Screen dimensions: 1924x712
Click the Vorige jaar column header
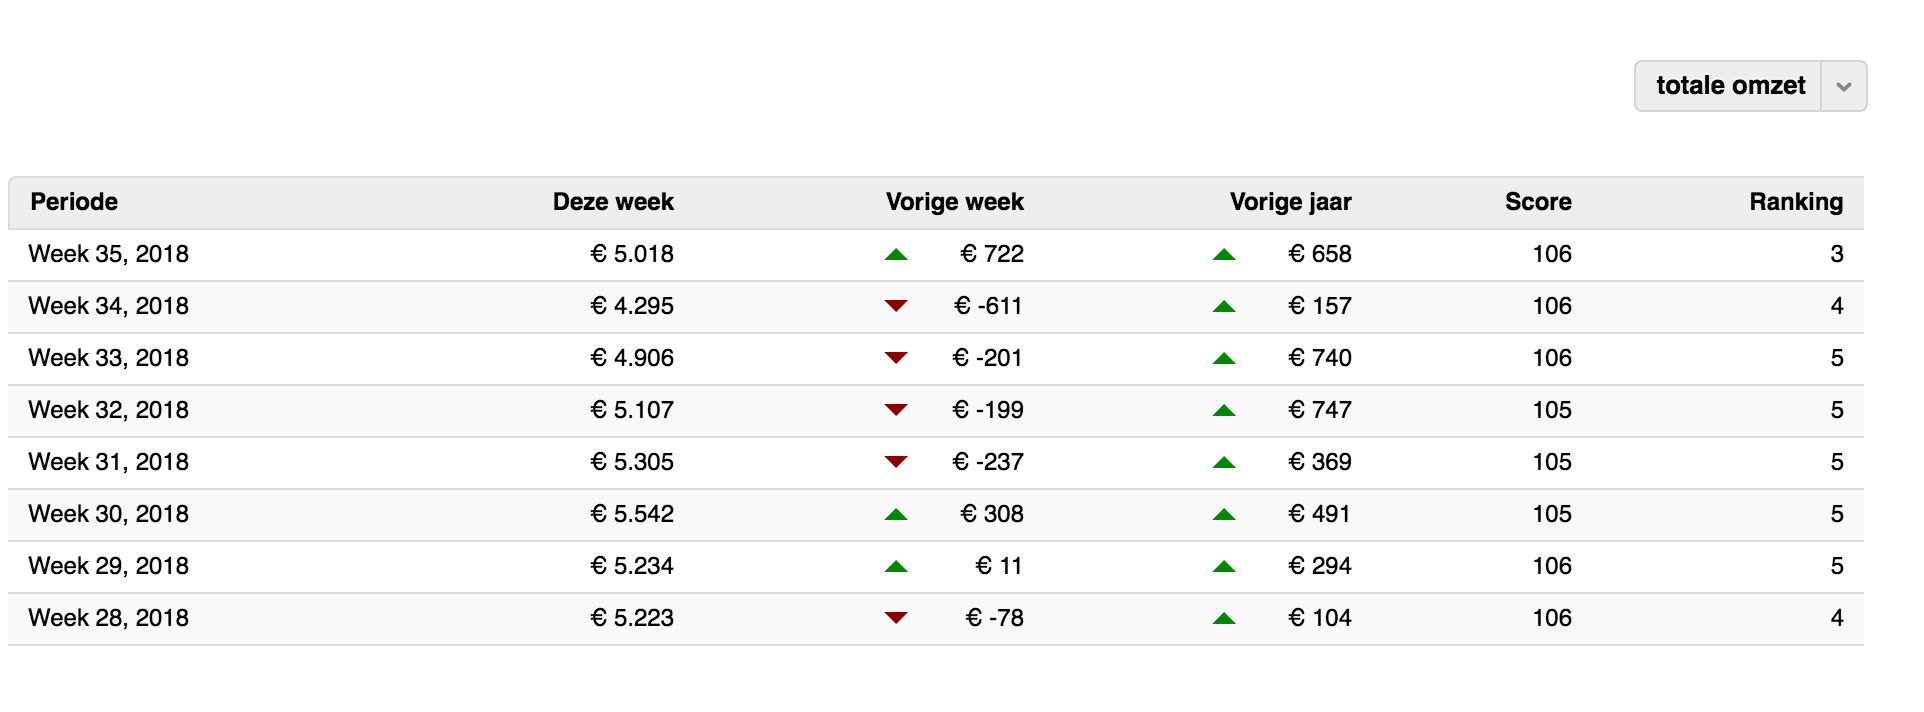(1290, 202)
